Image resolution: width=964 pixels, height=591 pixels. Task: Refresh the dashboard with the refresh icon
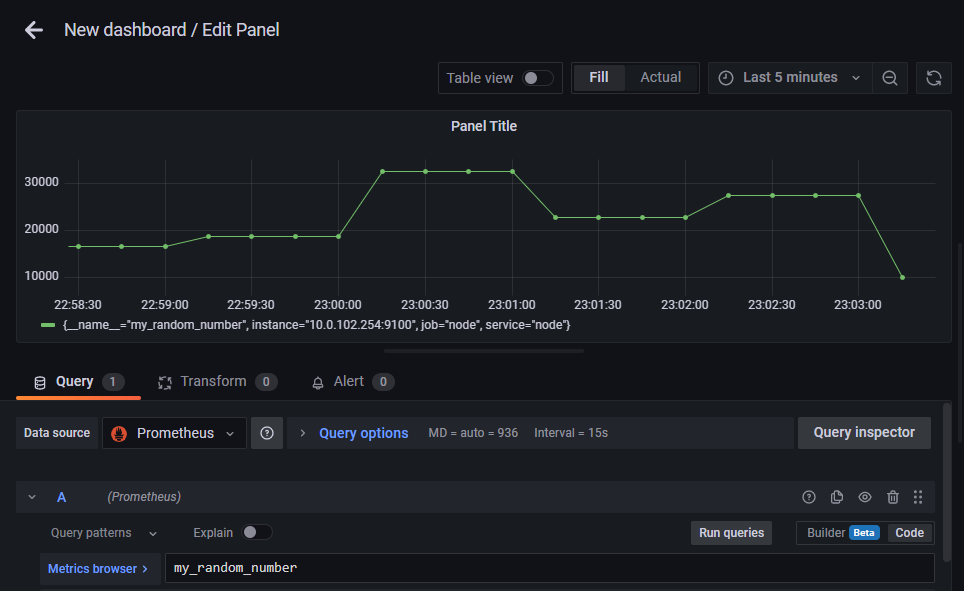click(x=934, y=78)
